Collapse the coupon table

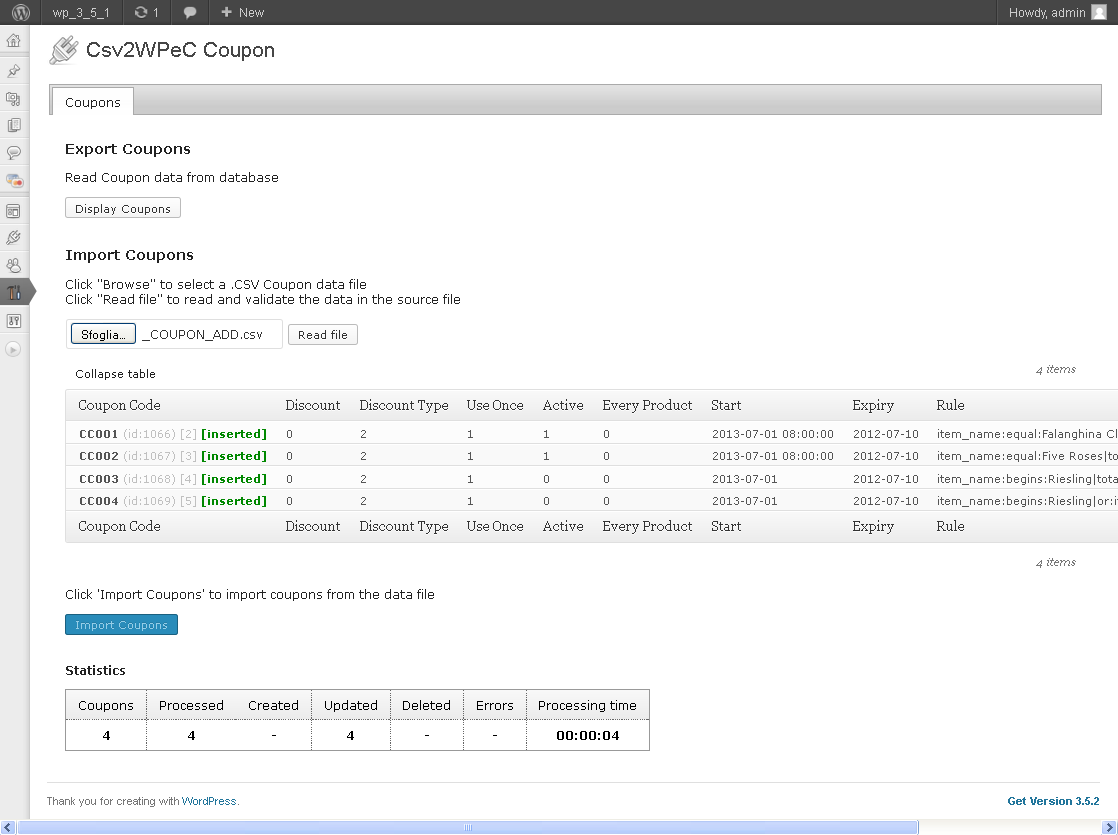coord(116,374)
